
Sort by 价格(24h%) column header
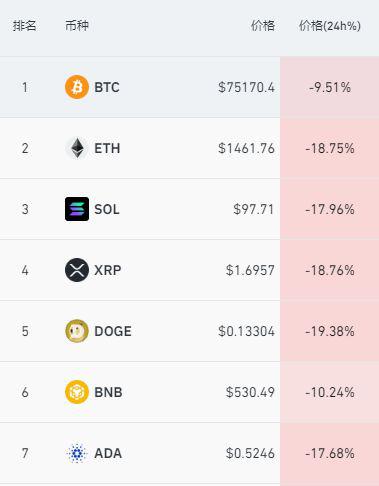tap(329, 26)
